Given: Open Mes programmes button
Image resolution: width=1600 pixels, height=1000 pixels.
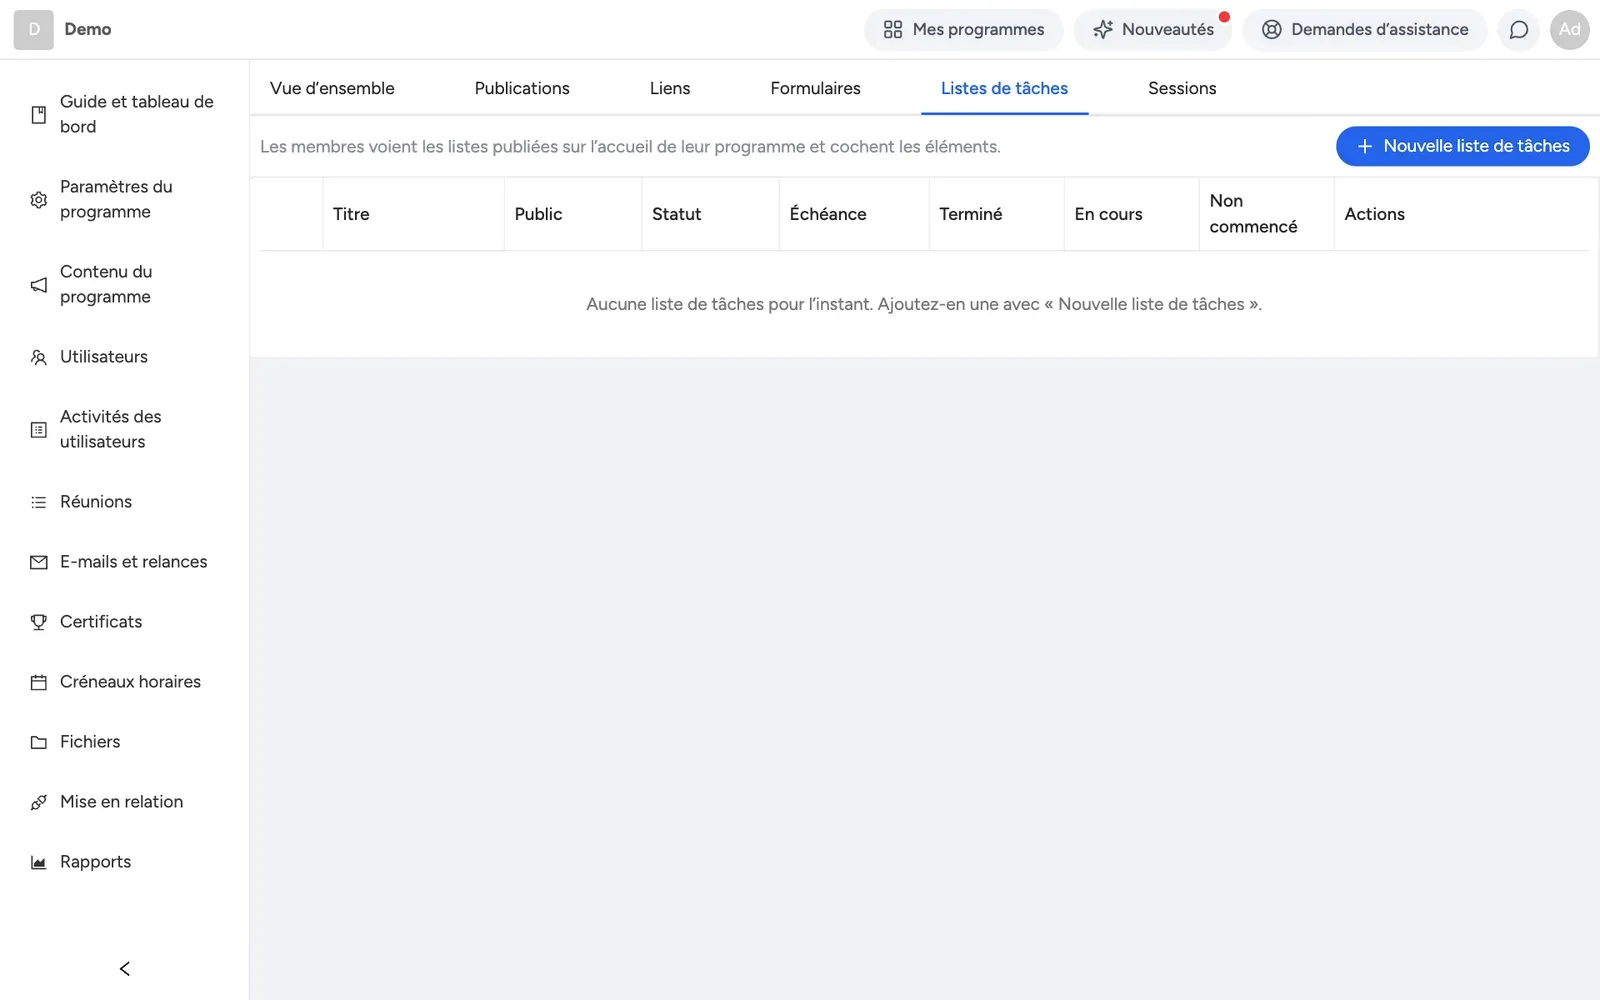Looking at the screenshot, I should pyautogui.click(x=964, y=30).
